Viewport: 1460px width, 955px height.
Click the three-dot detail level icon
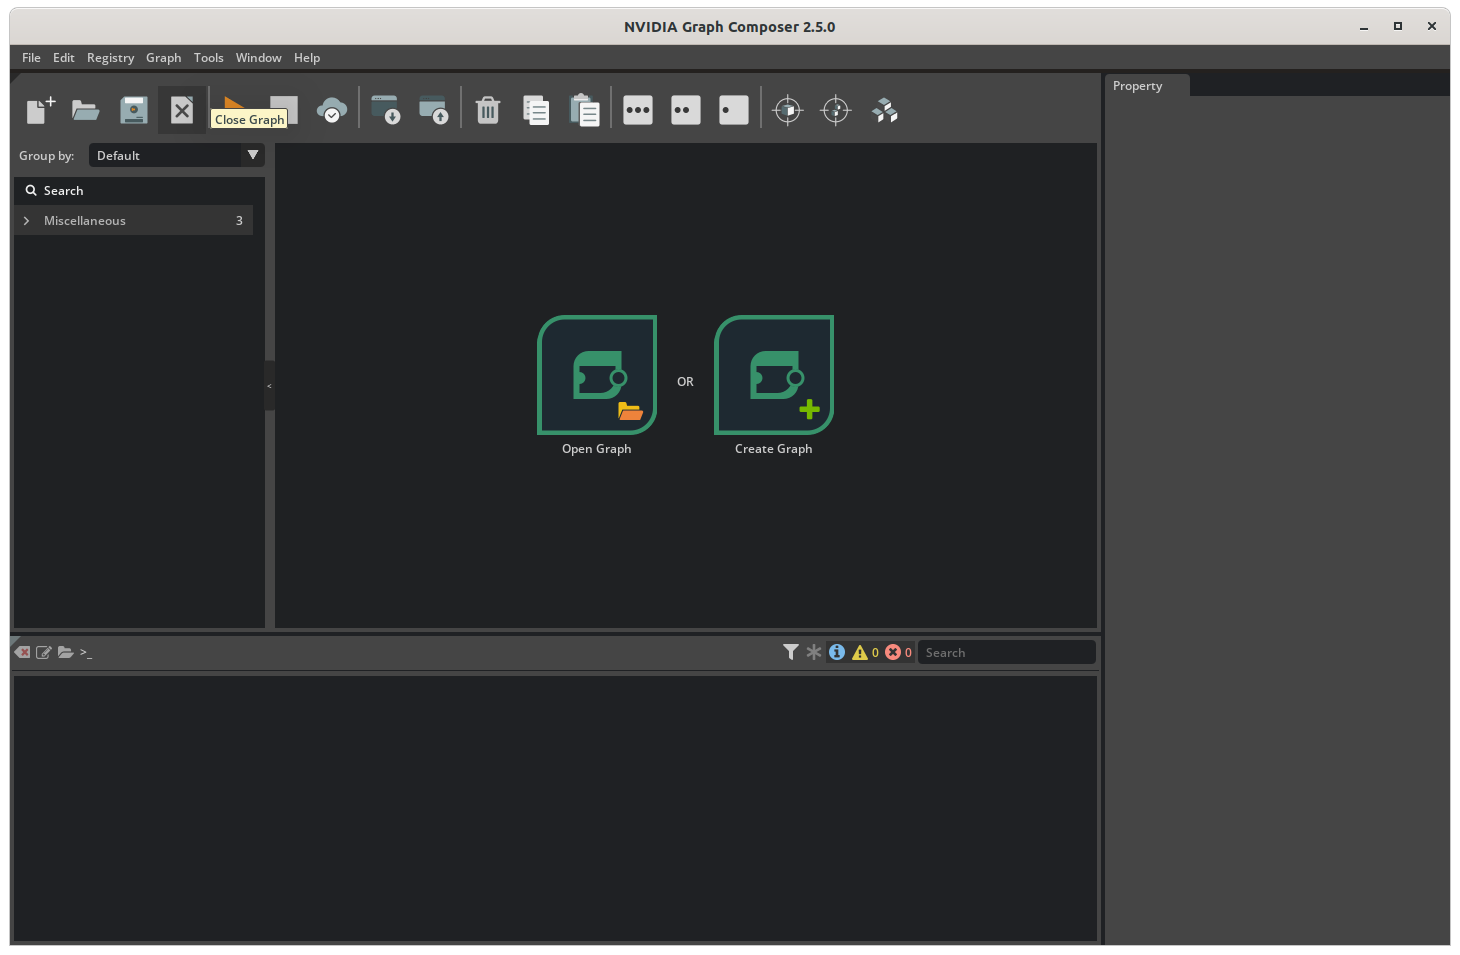638,110
